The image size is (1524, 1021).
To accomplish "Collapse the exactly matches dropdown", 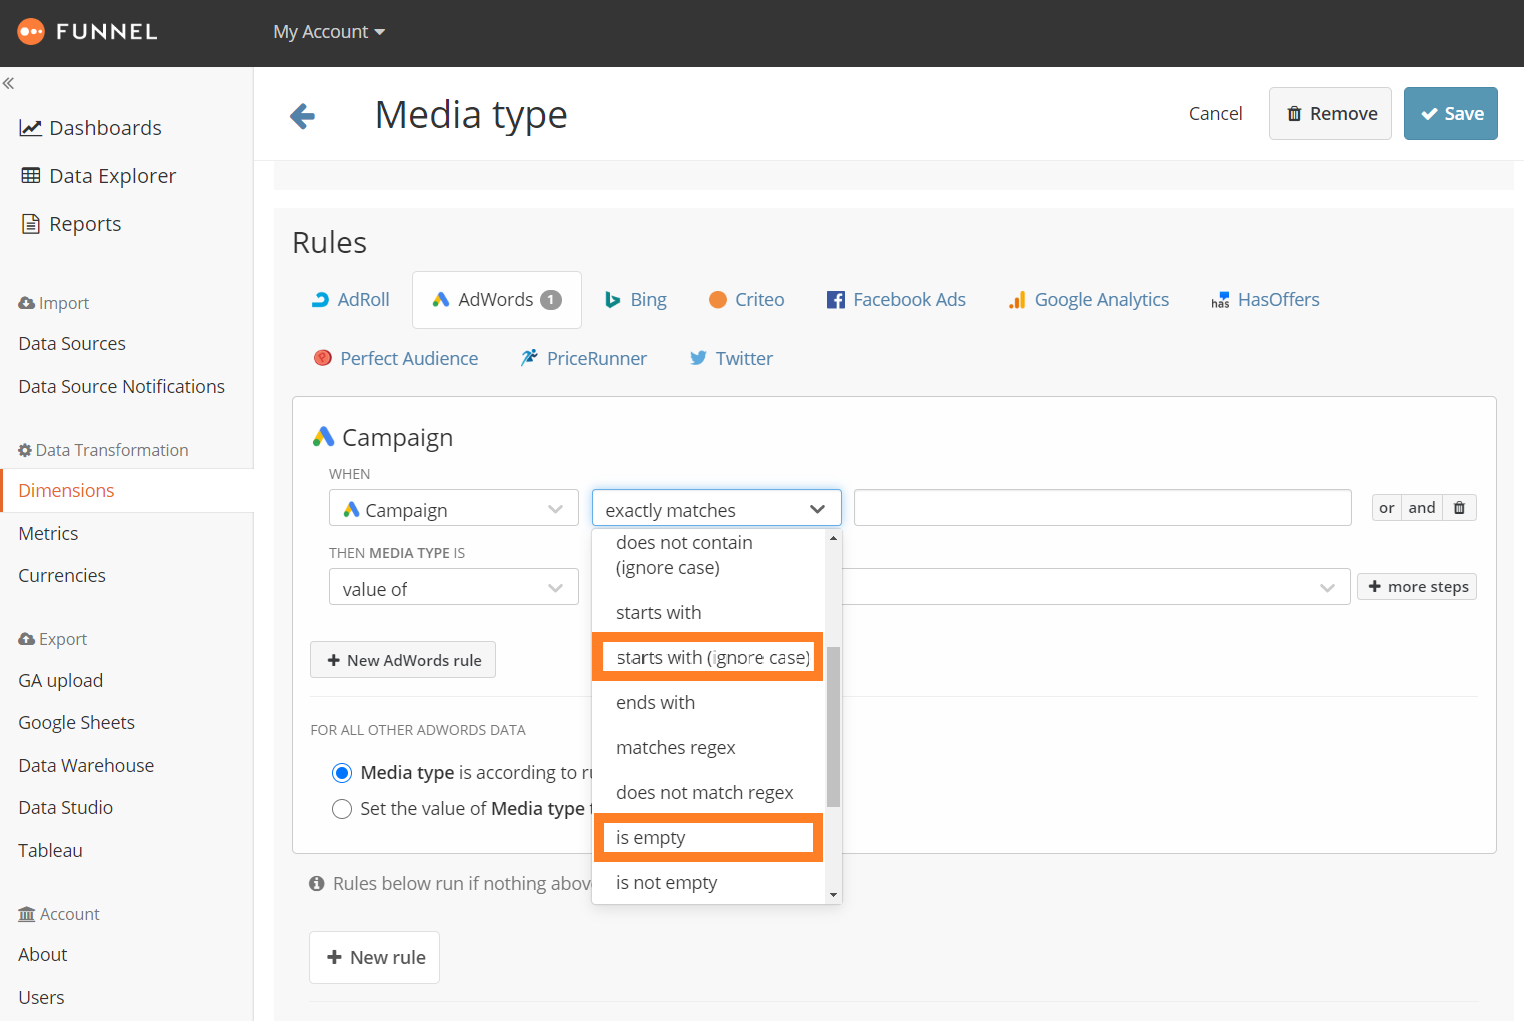I will point(717,508).
